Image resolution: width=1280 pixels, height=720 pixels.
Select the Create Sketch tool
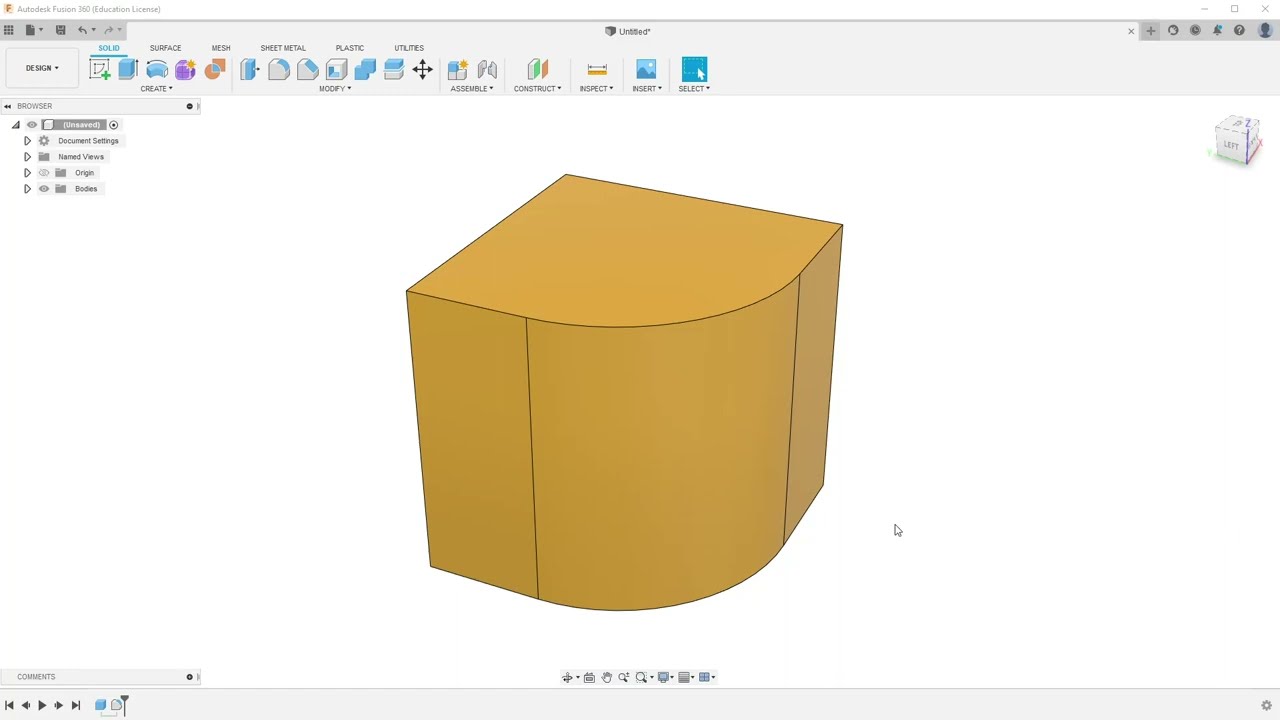[99, 69]
